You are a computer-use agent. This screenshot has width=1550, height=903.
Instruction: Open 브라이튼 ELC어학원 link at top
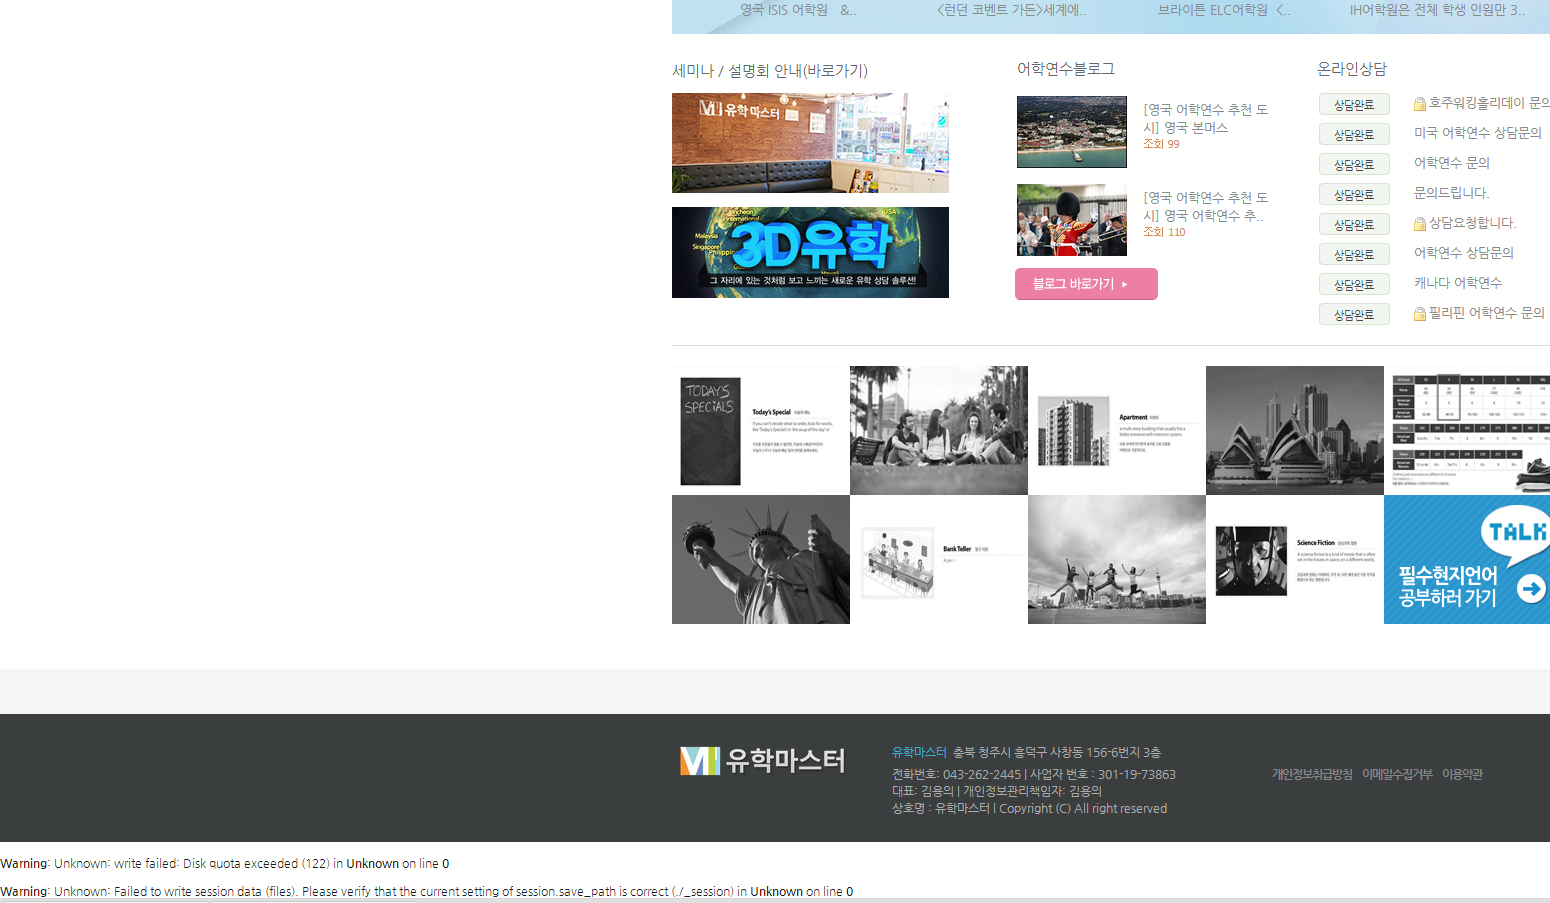click(1222, 10)
